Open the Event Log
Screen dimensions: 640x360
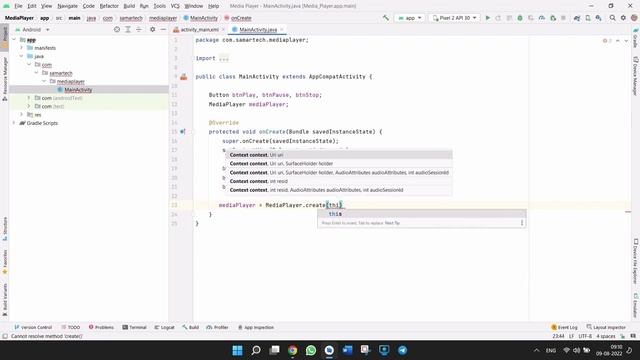click(564, 327)
